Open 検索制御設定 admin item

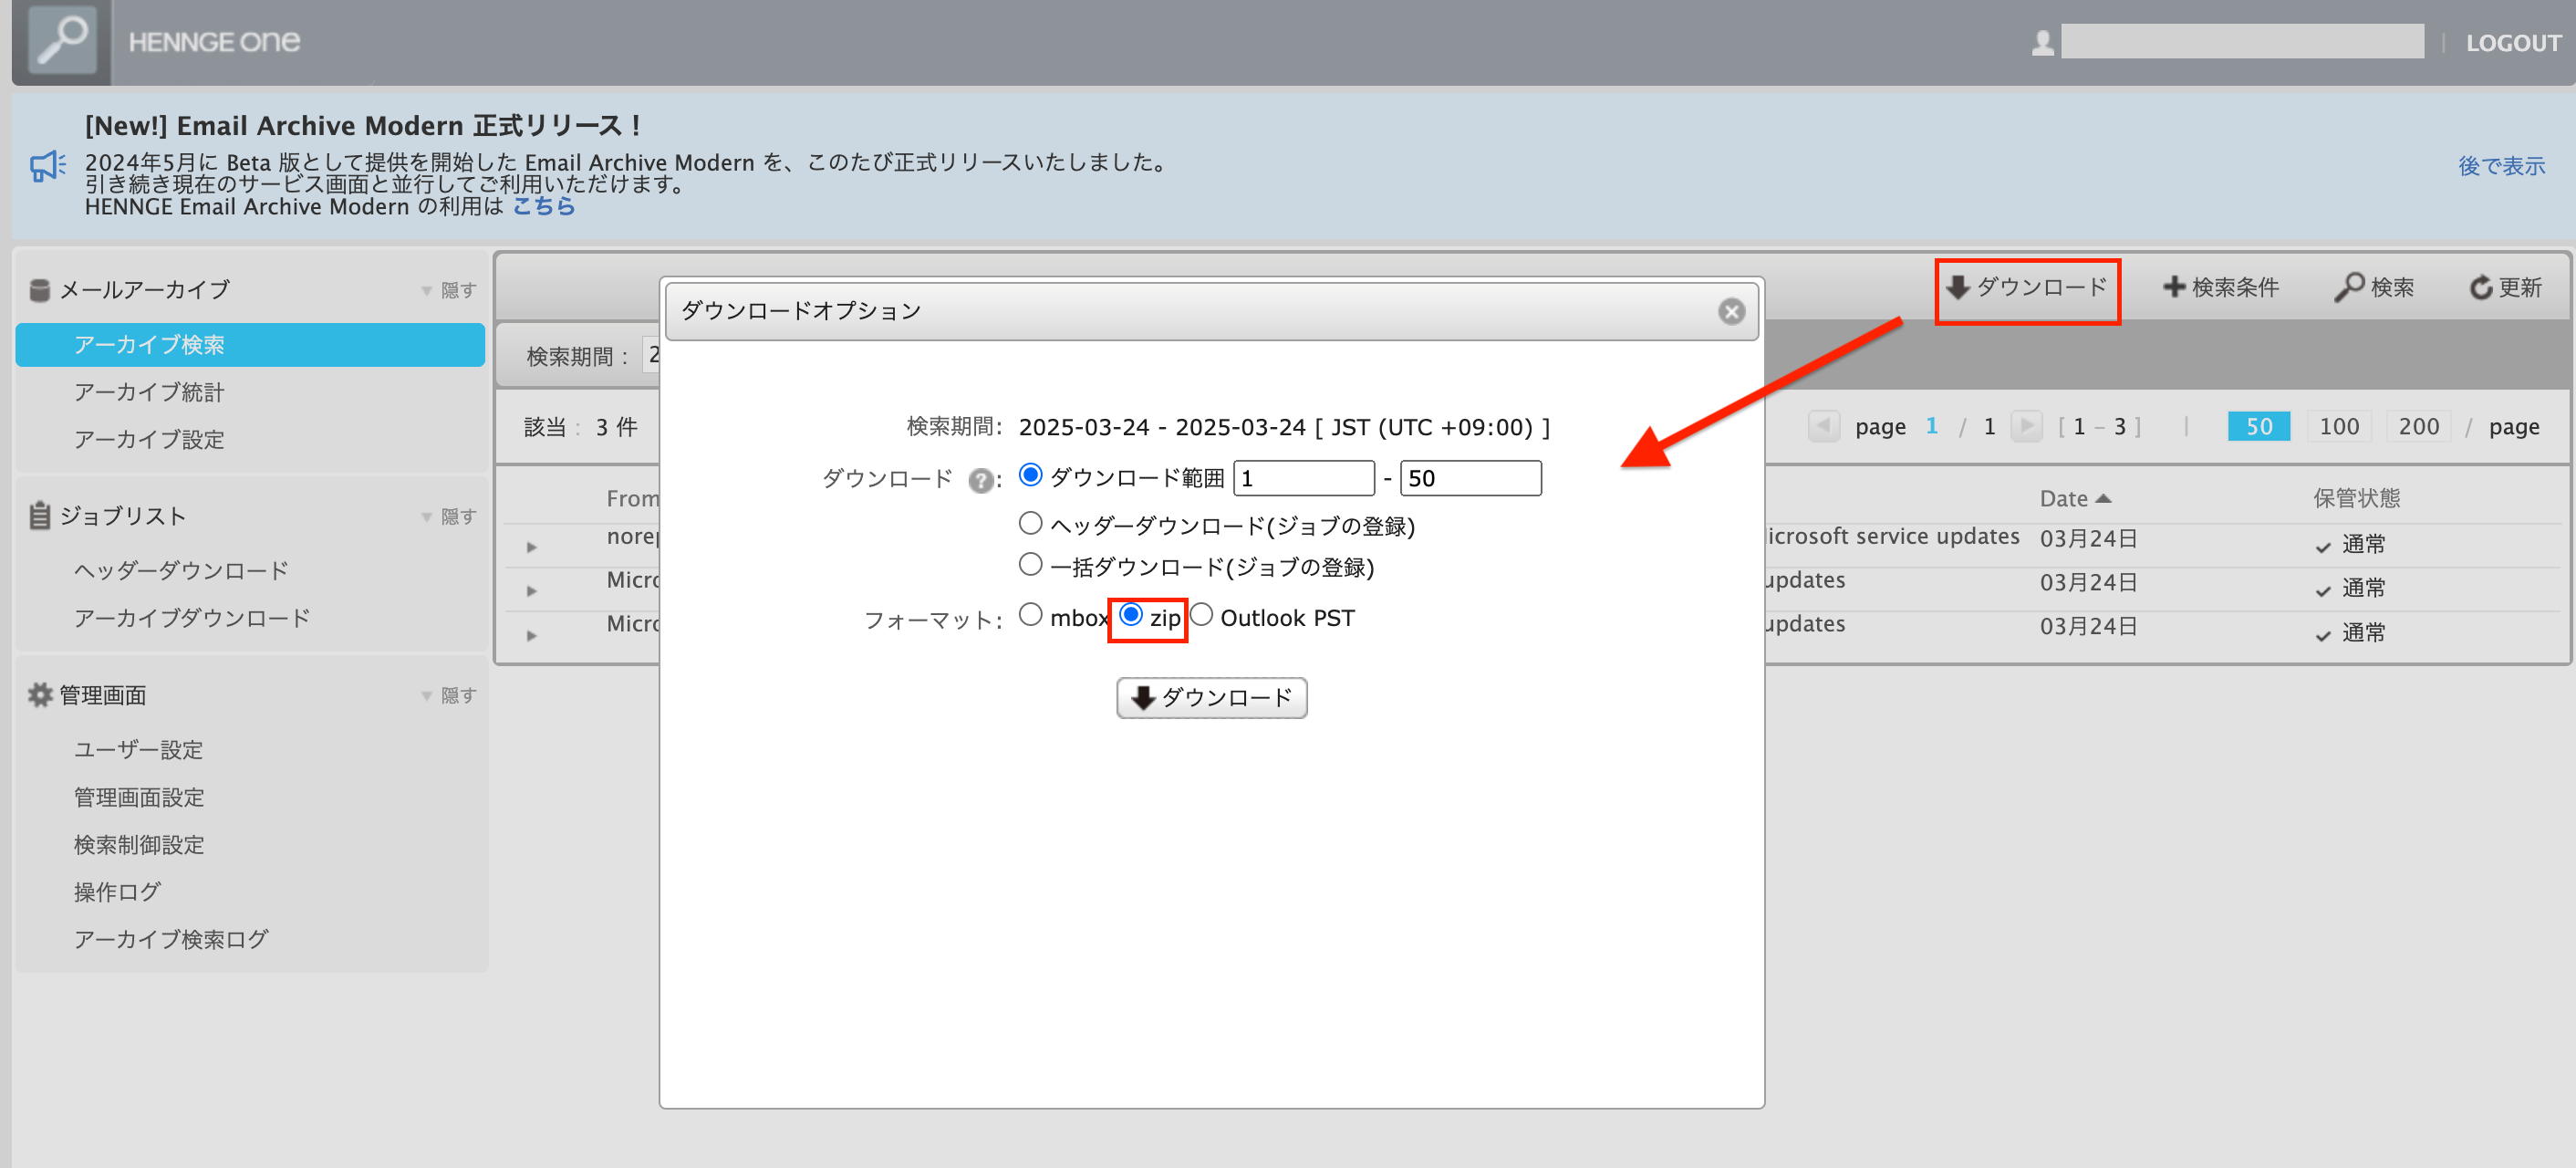[x=139, y=844]
